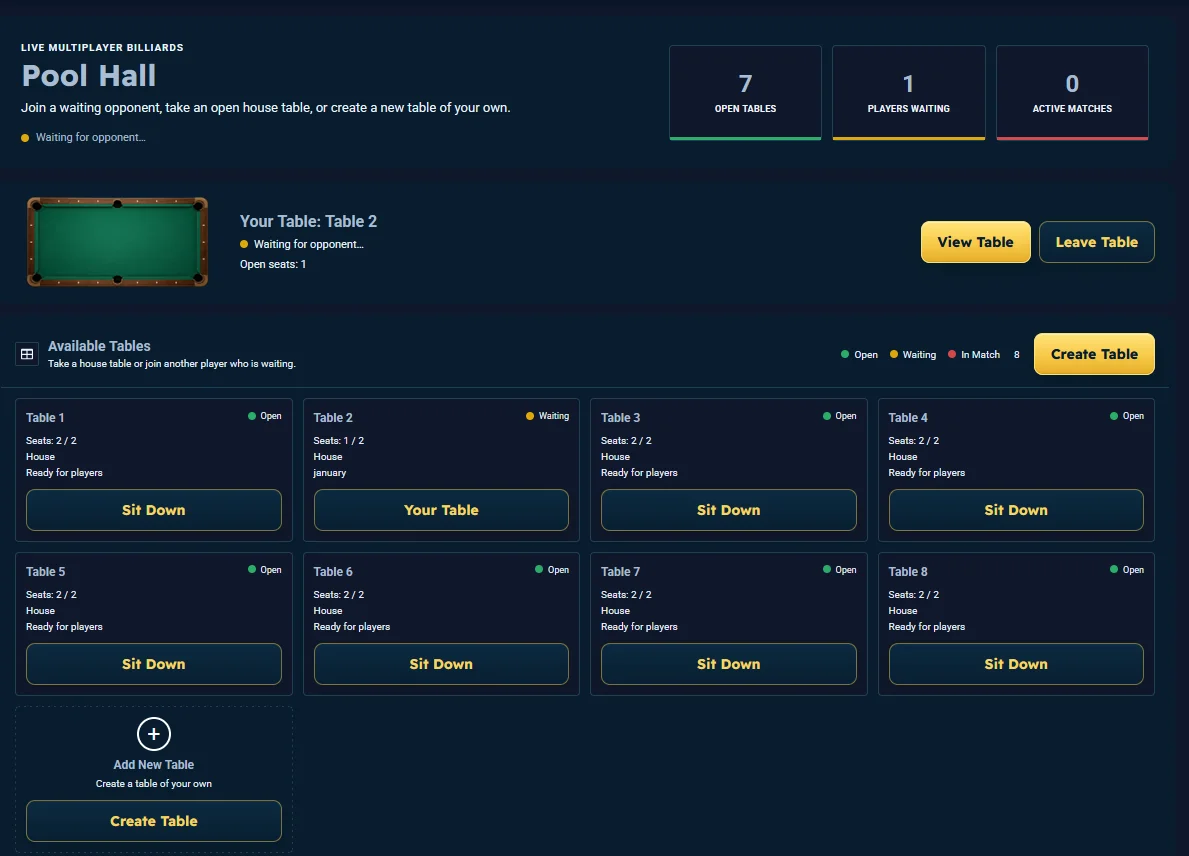
Task: Click the Players Waiting stat card
Action: [908, 92]
